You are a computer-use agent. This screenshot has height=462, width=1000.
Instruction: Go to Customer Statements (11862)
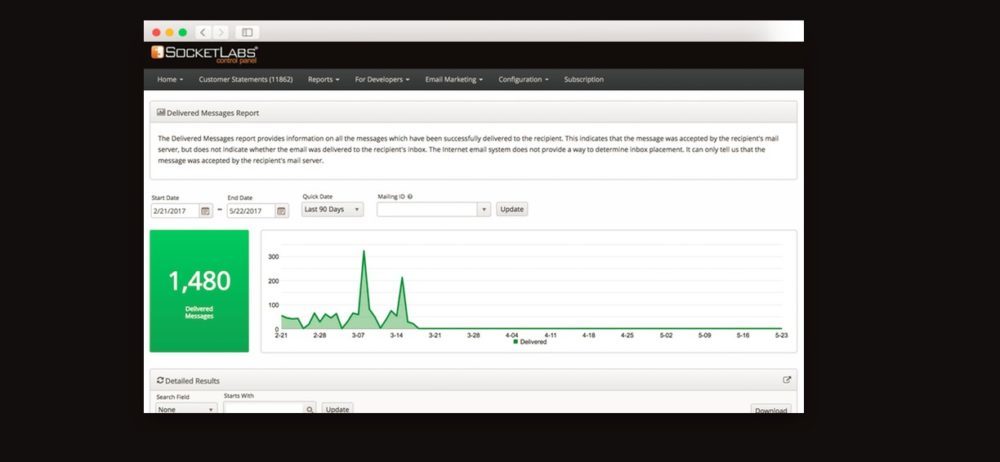(x=245, y=79)
